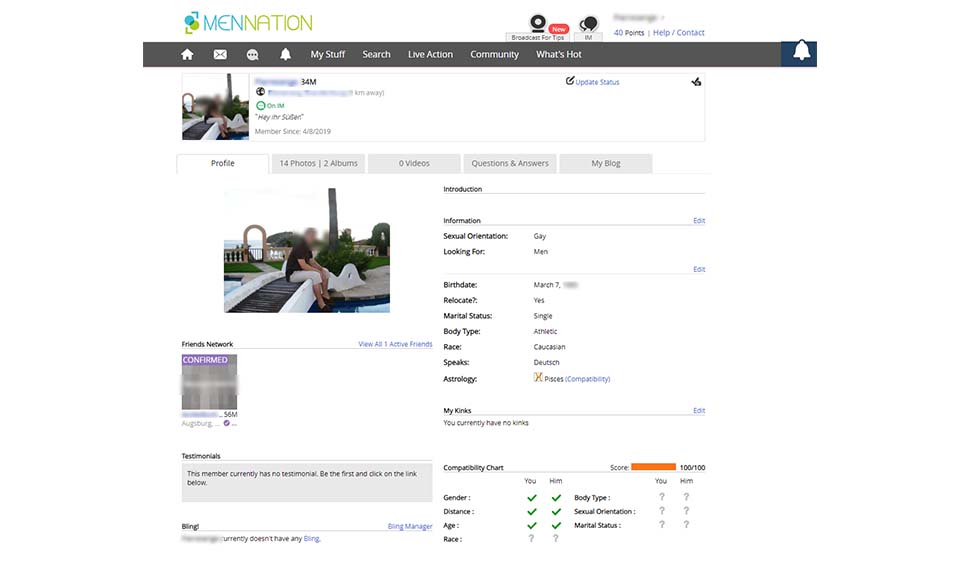Open the Live Action menu
Image resolution: width=960 pixels, height=561 pixels.
click(x=430, y=54)
